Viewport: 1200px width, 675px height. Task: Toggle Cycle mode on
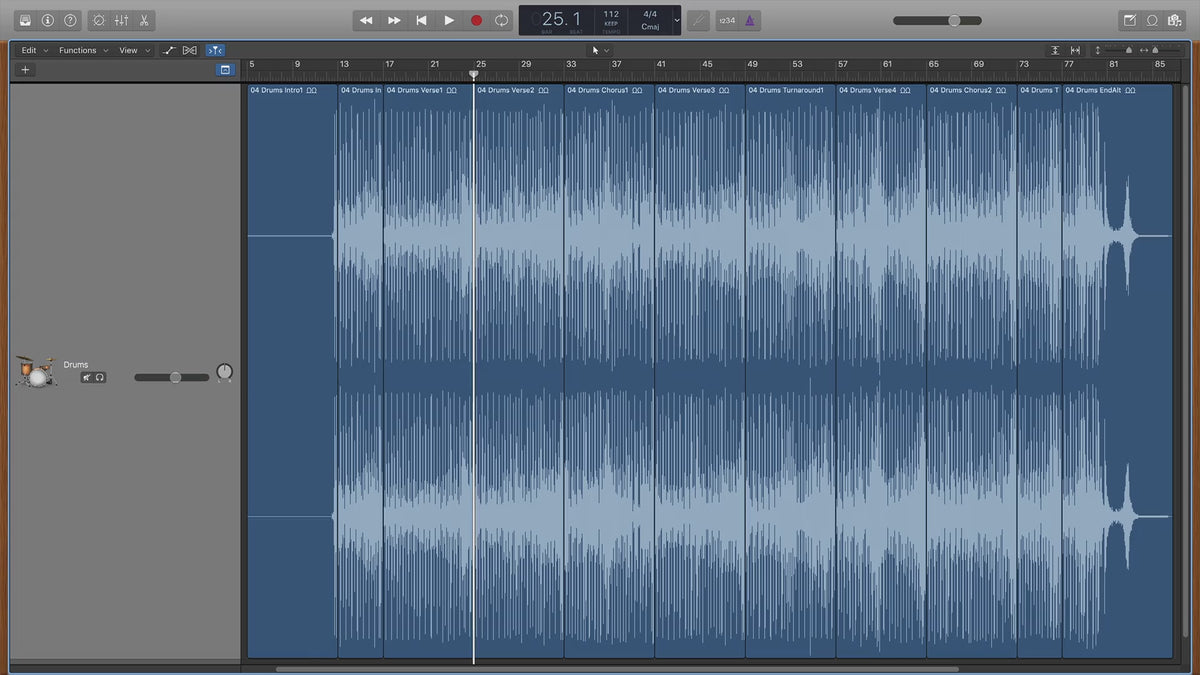[x=502, y=20]
